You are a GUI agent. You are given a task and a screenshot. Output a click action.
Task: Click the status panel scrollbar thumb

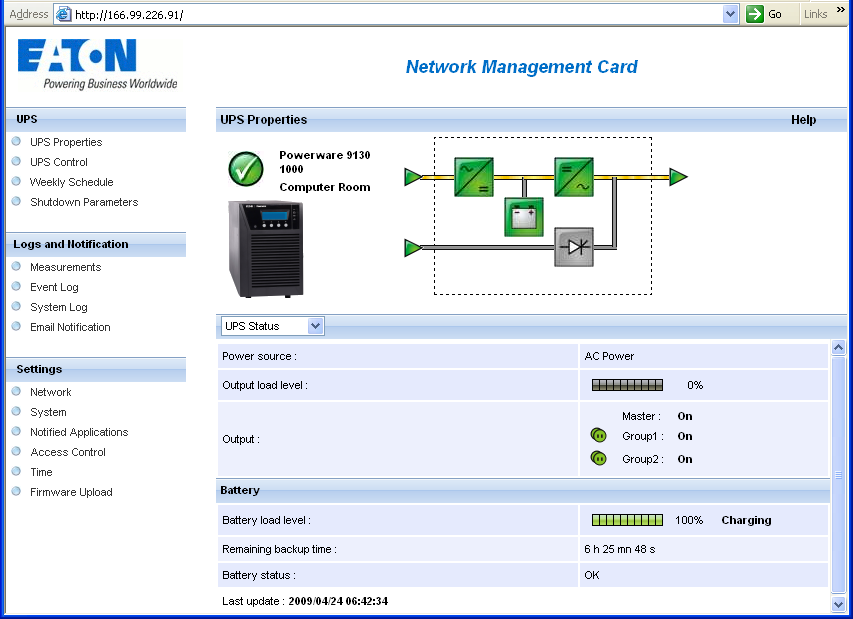(838, 474)
